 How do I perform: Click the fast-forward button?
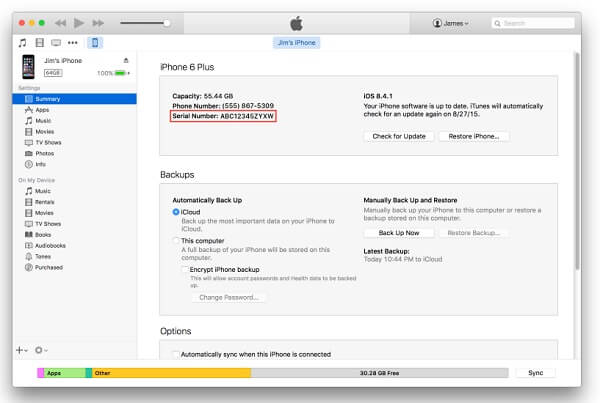tap(100, 22)
